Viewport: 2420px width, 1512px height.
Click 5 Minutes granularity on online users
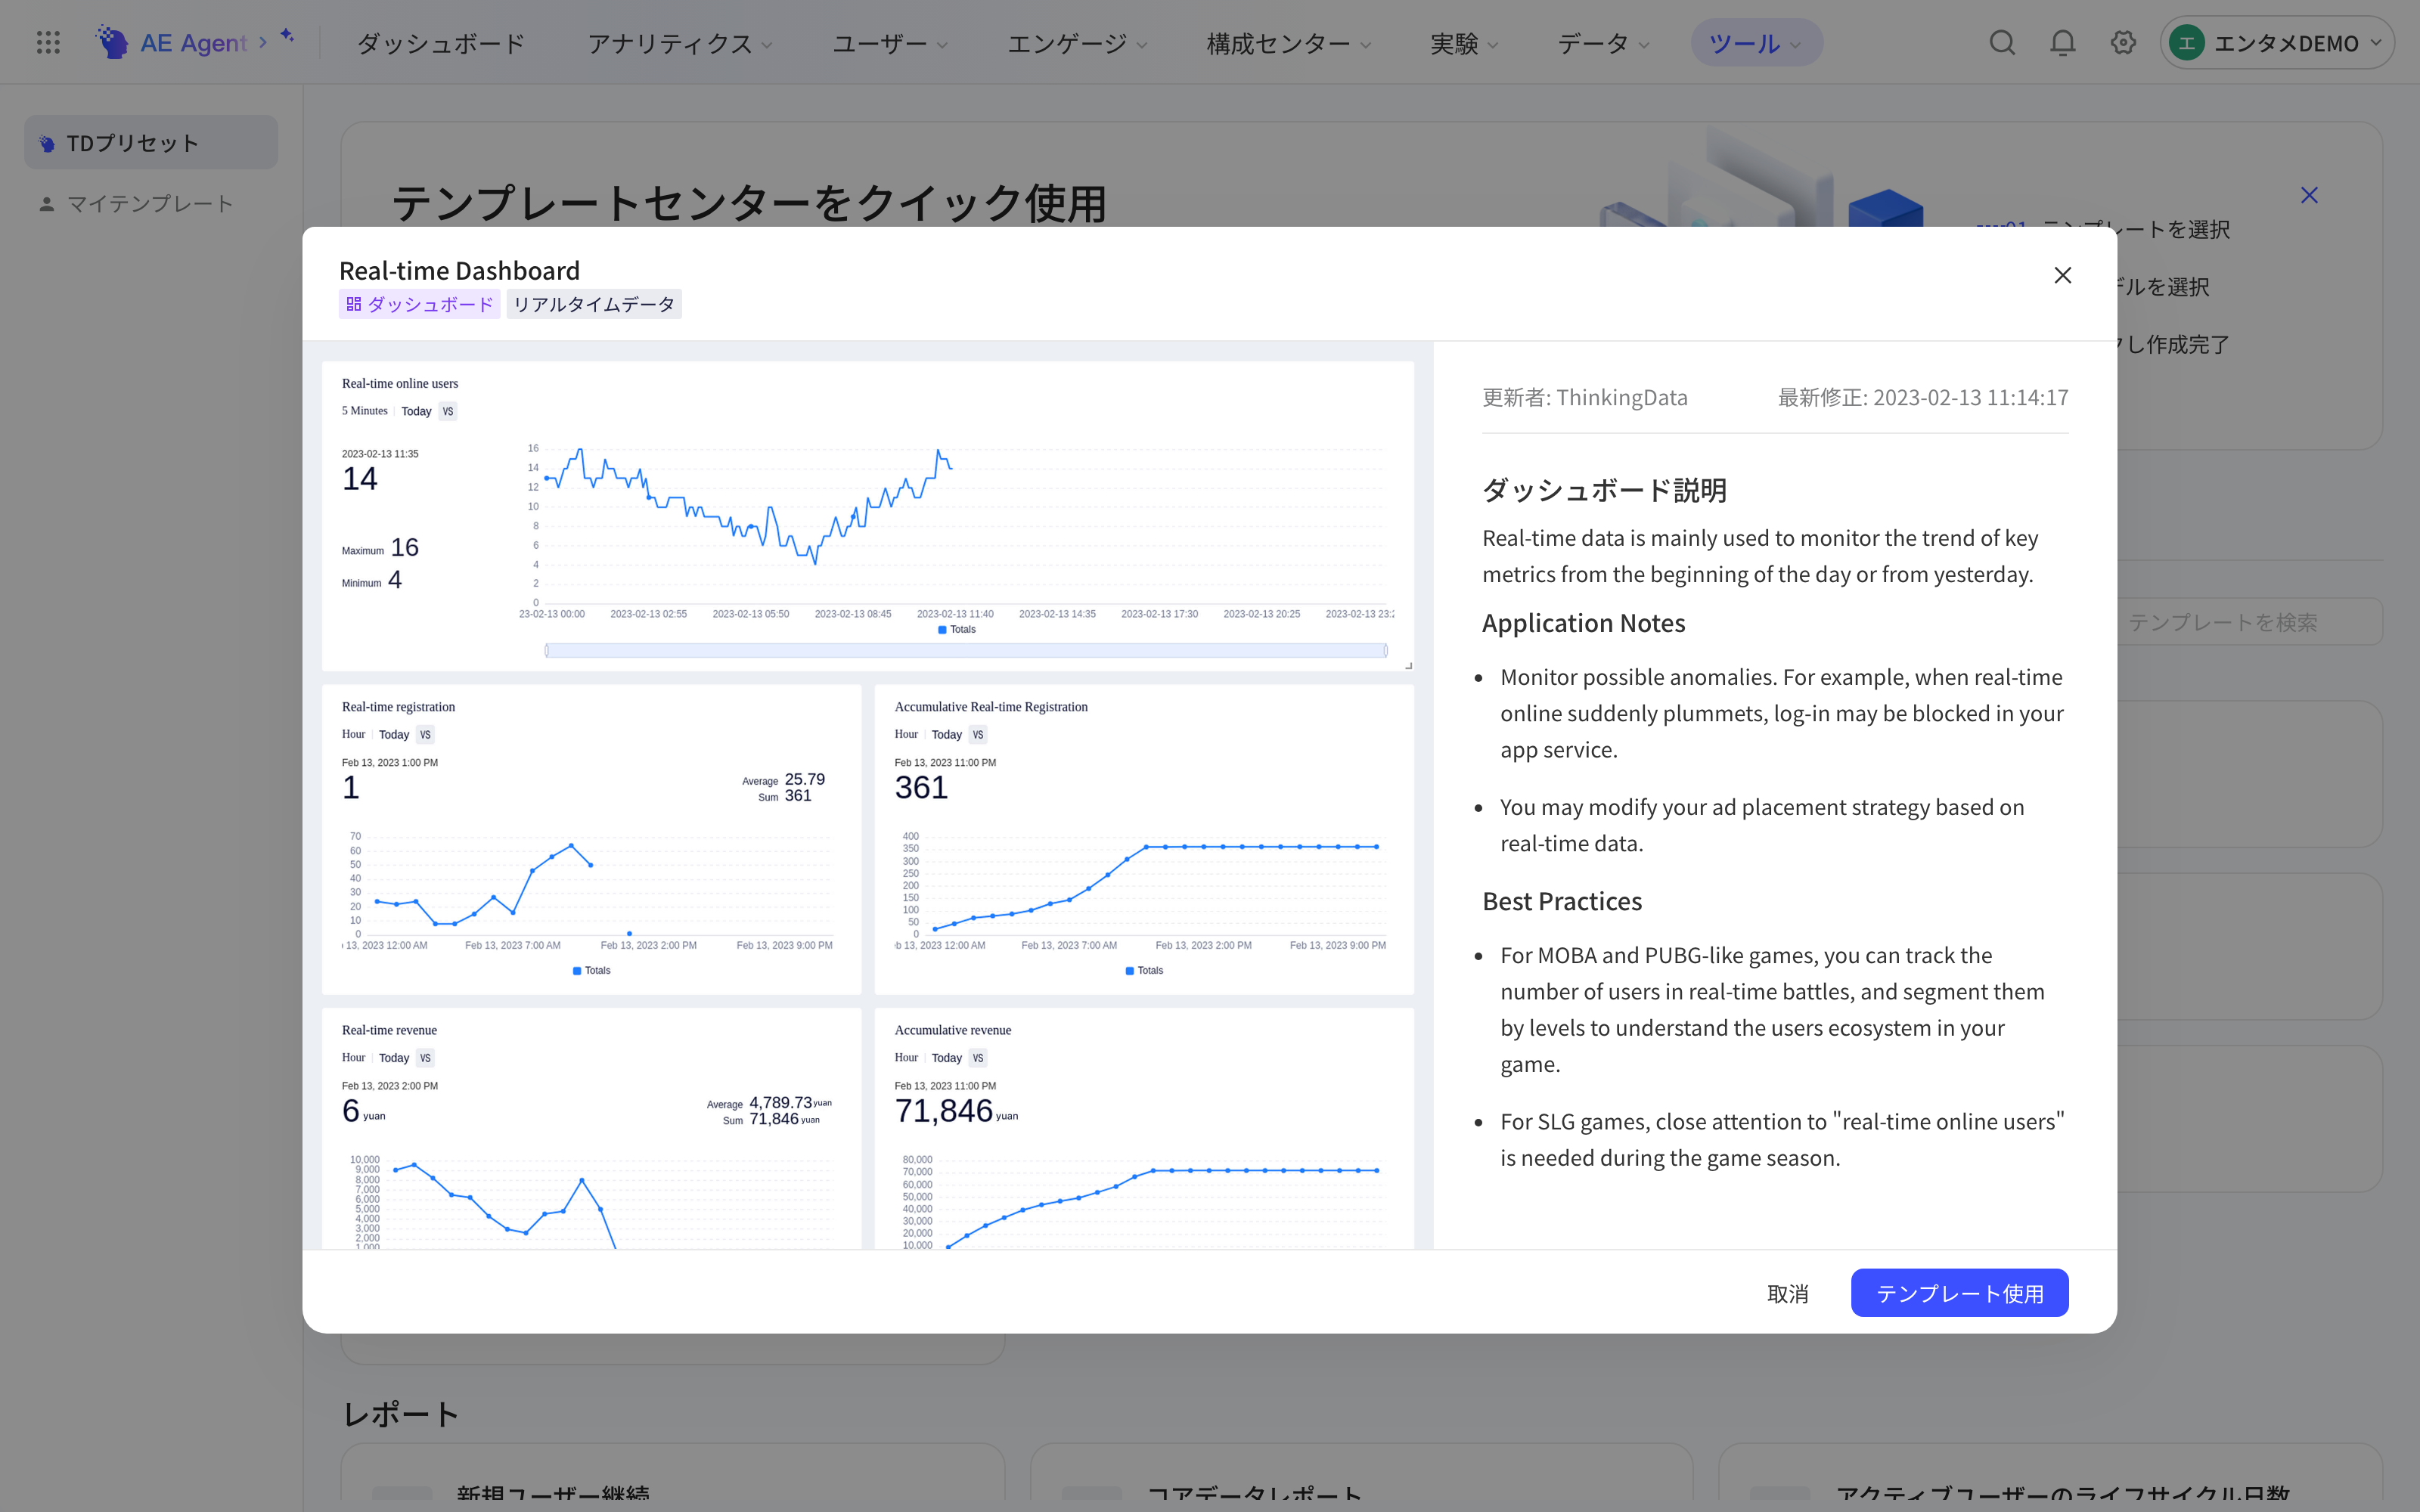point(364,411)
